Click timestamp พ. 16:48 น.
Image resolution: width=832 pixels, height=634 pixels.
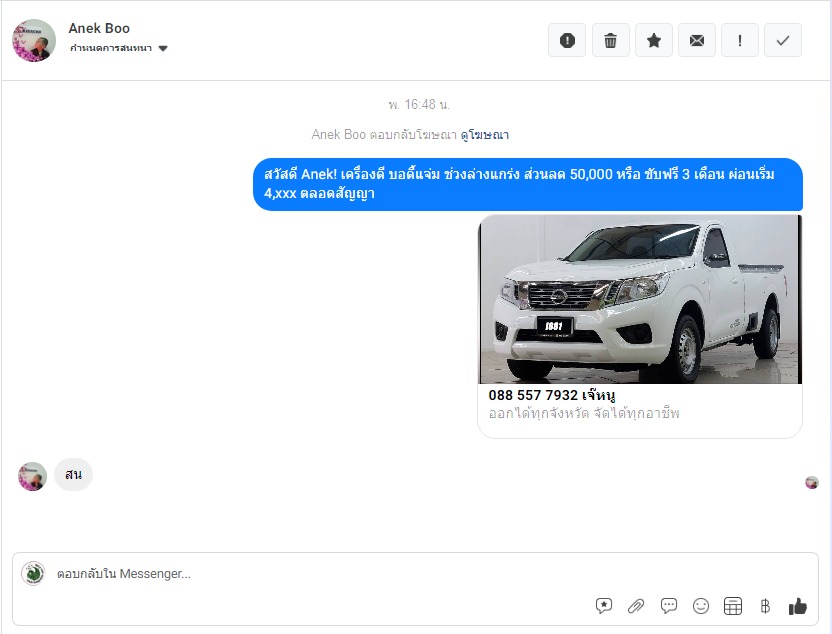pos(419,105)
